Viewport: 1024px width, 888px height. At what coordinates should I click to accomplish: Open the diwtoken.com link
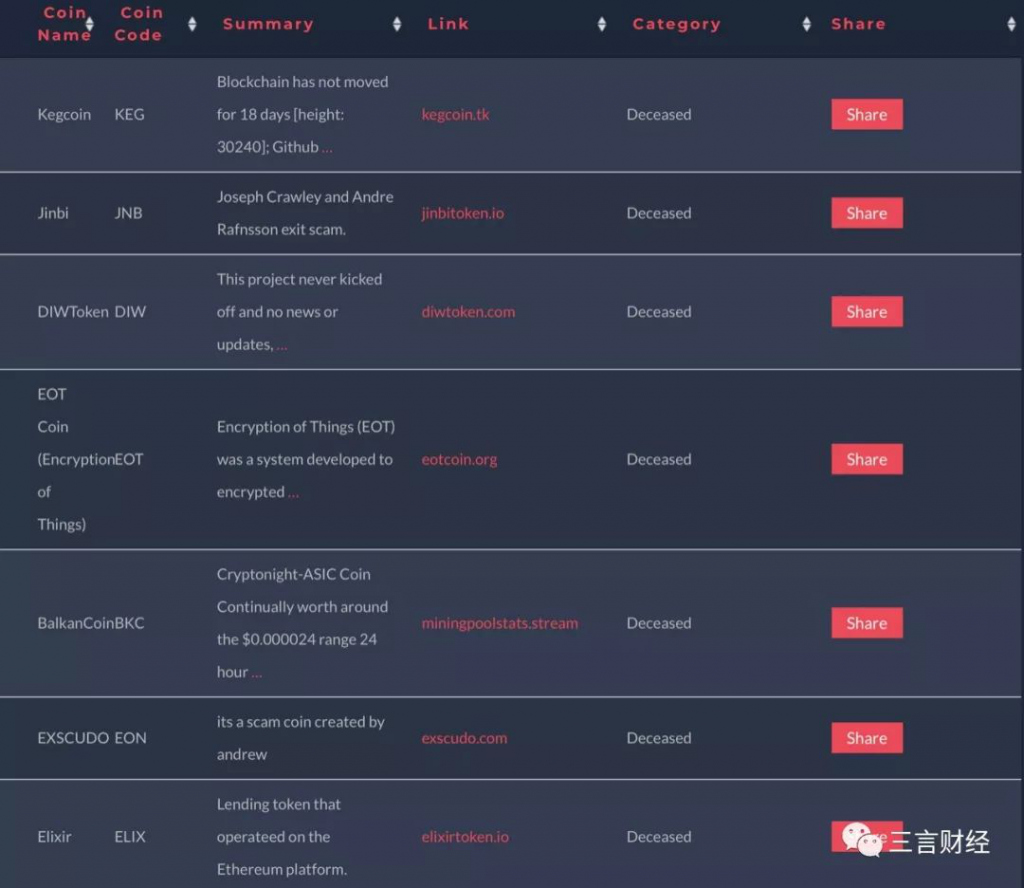click(468, 312)
